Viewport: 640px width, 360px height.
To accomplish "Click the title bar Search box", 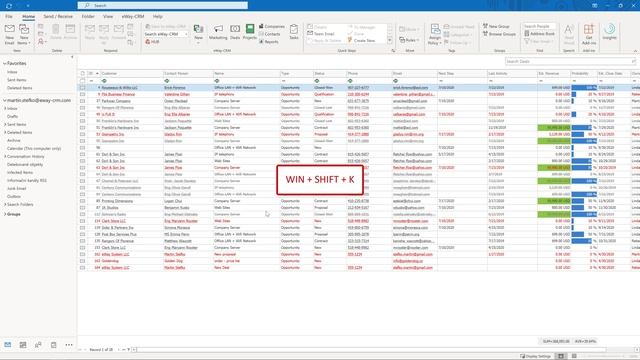I will 162,5.
